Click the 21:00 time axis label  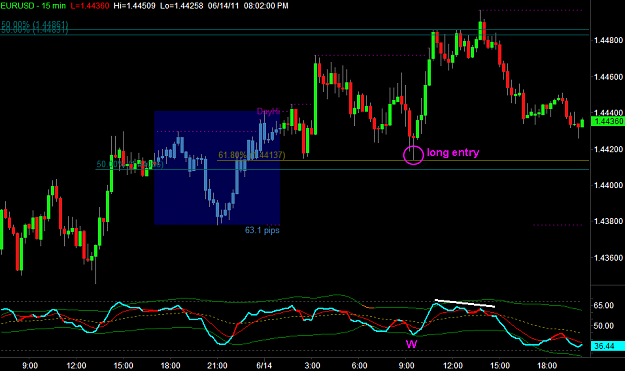click(217, 365)
